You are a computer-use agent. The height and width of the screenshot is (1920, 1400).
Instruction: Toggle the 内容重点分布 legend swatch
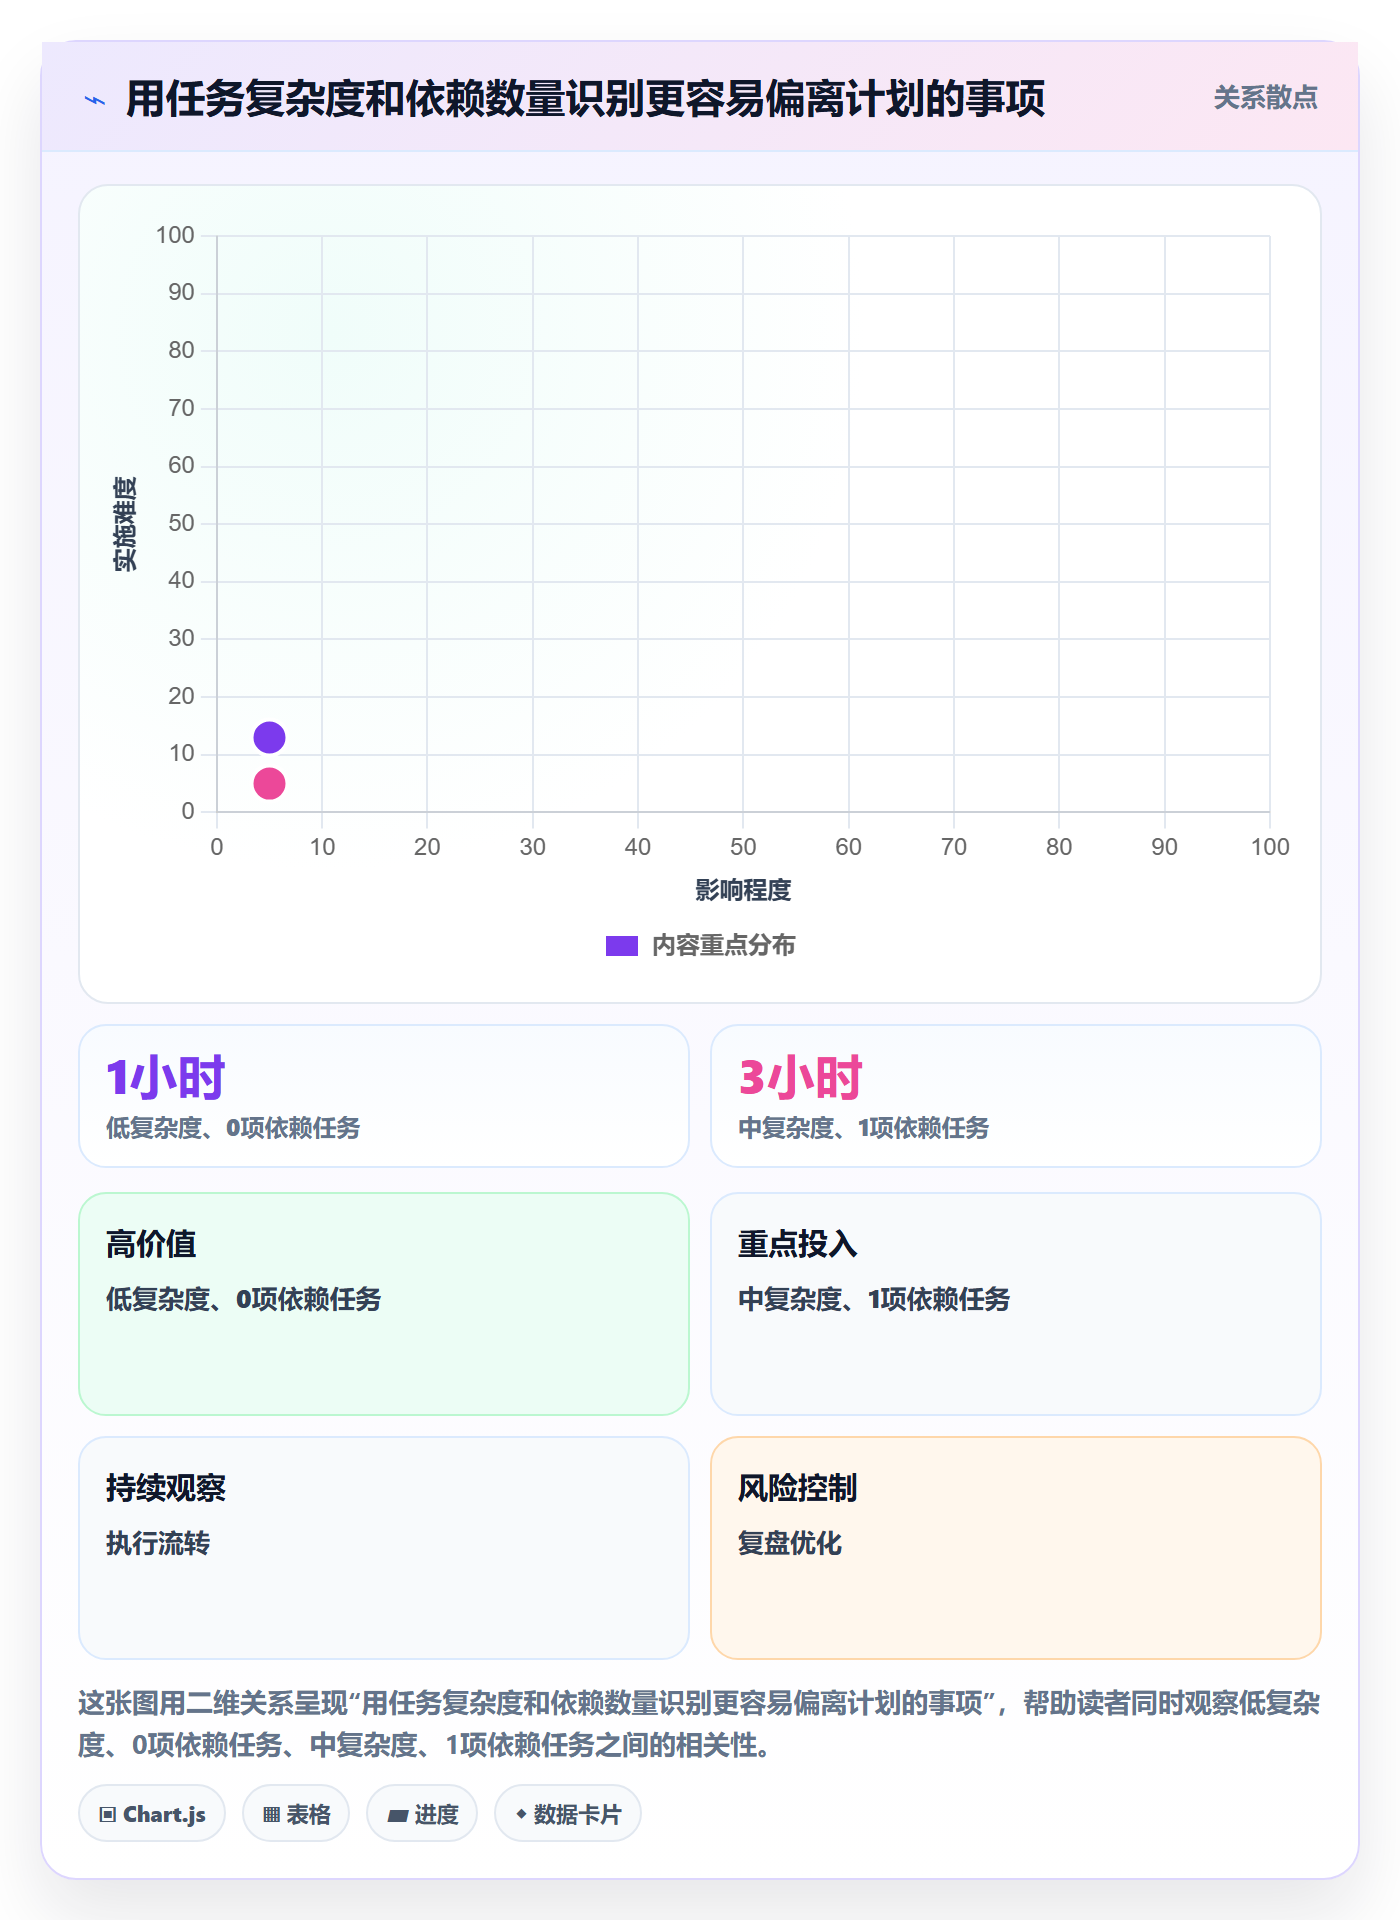pos(621,946)
